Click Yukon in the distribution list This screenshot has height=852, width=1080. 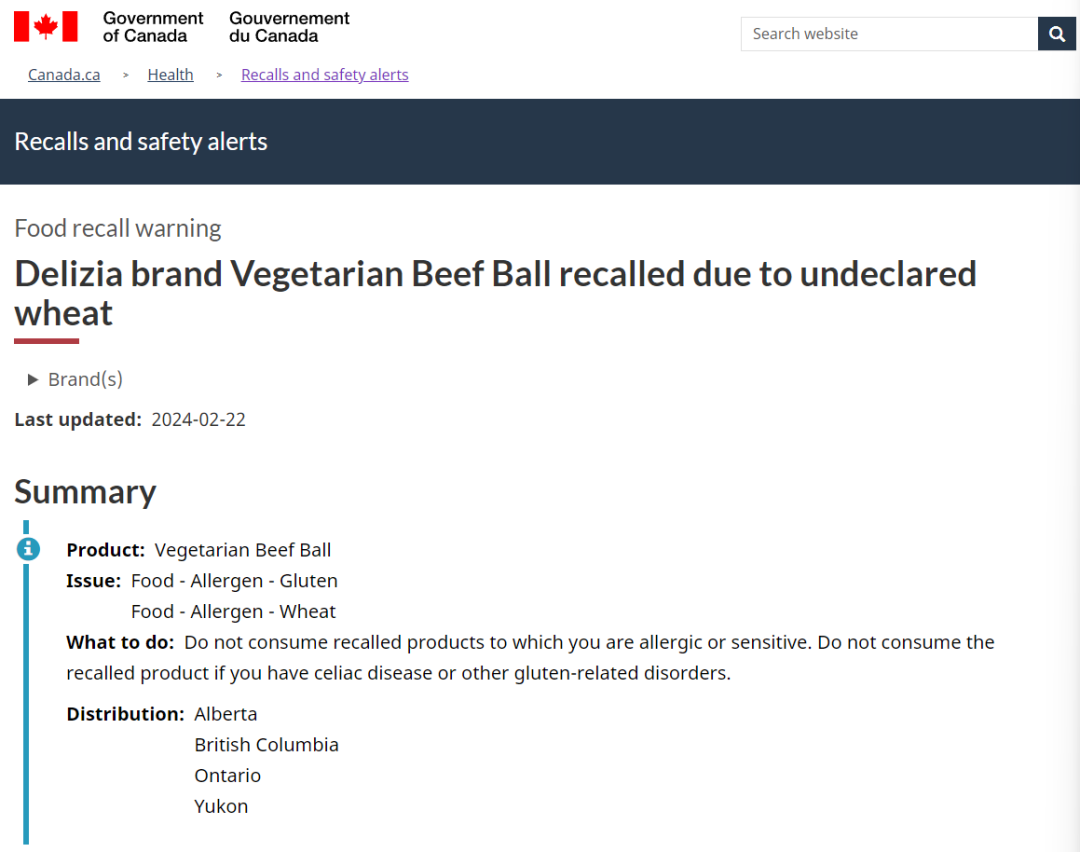pos(221,807)
